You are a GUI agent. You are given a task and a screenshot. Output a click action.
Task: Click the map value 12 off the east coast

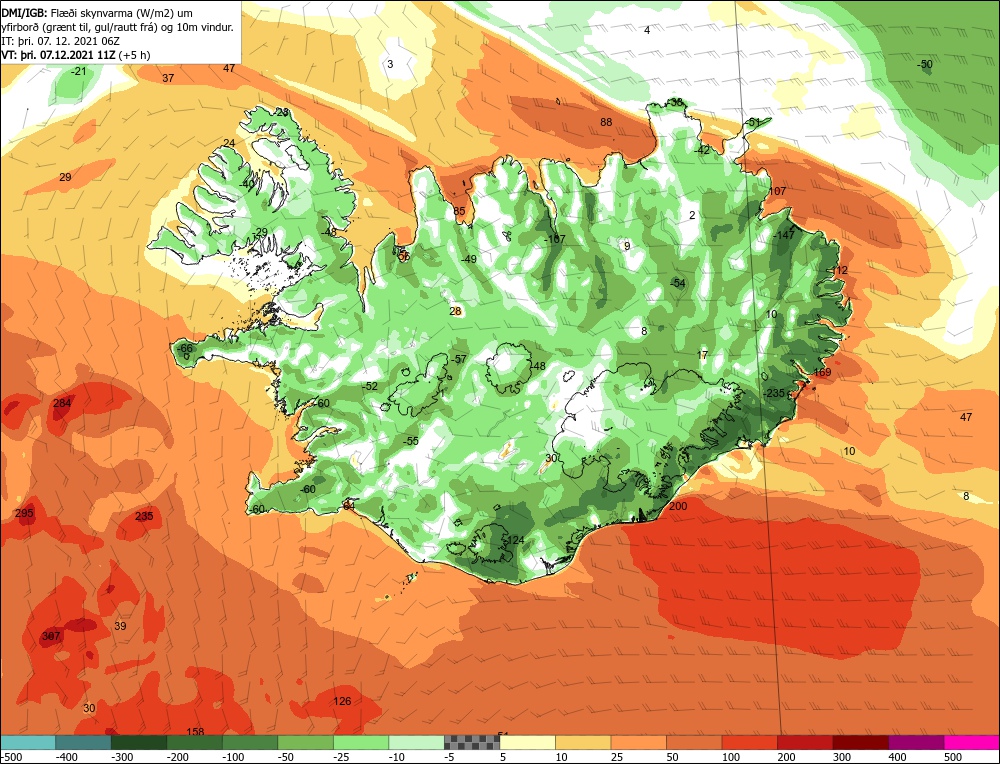(841, 270)
